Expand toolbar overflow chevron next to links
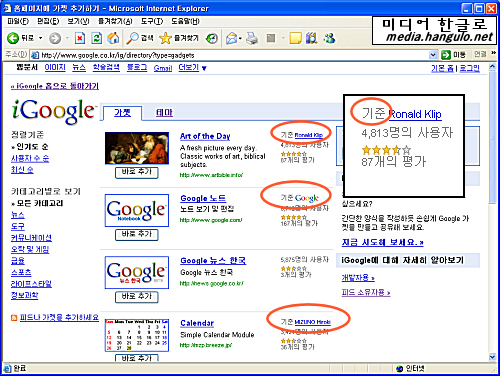Screen dimensions: 500x376 (x=493, y=53)
